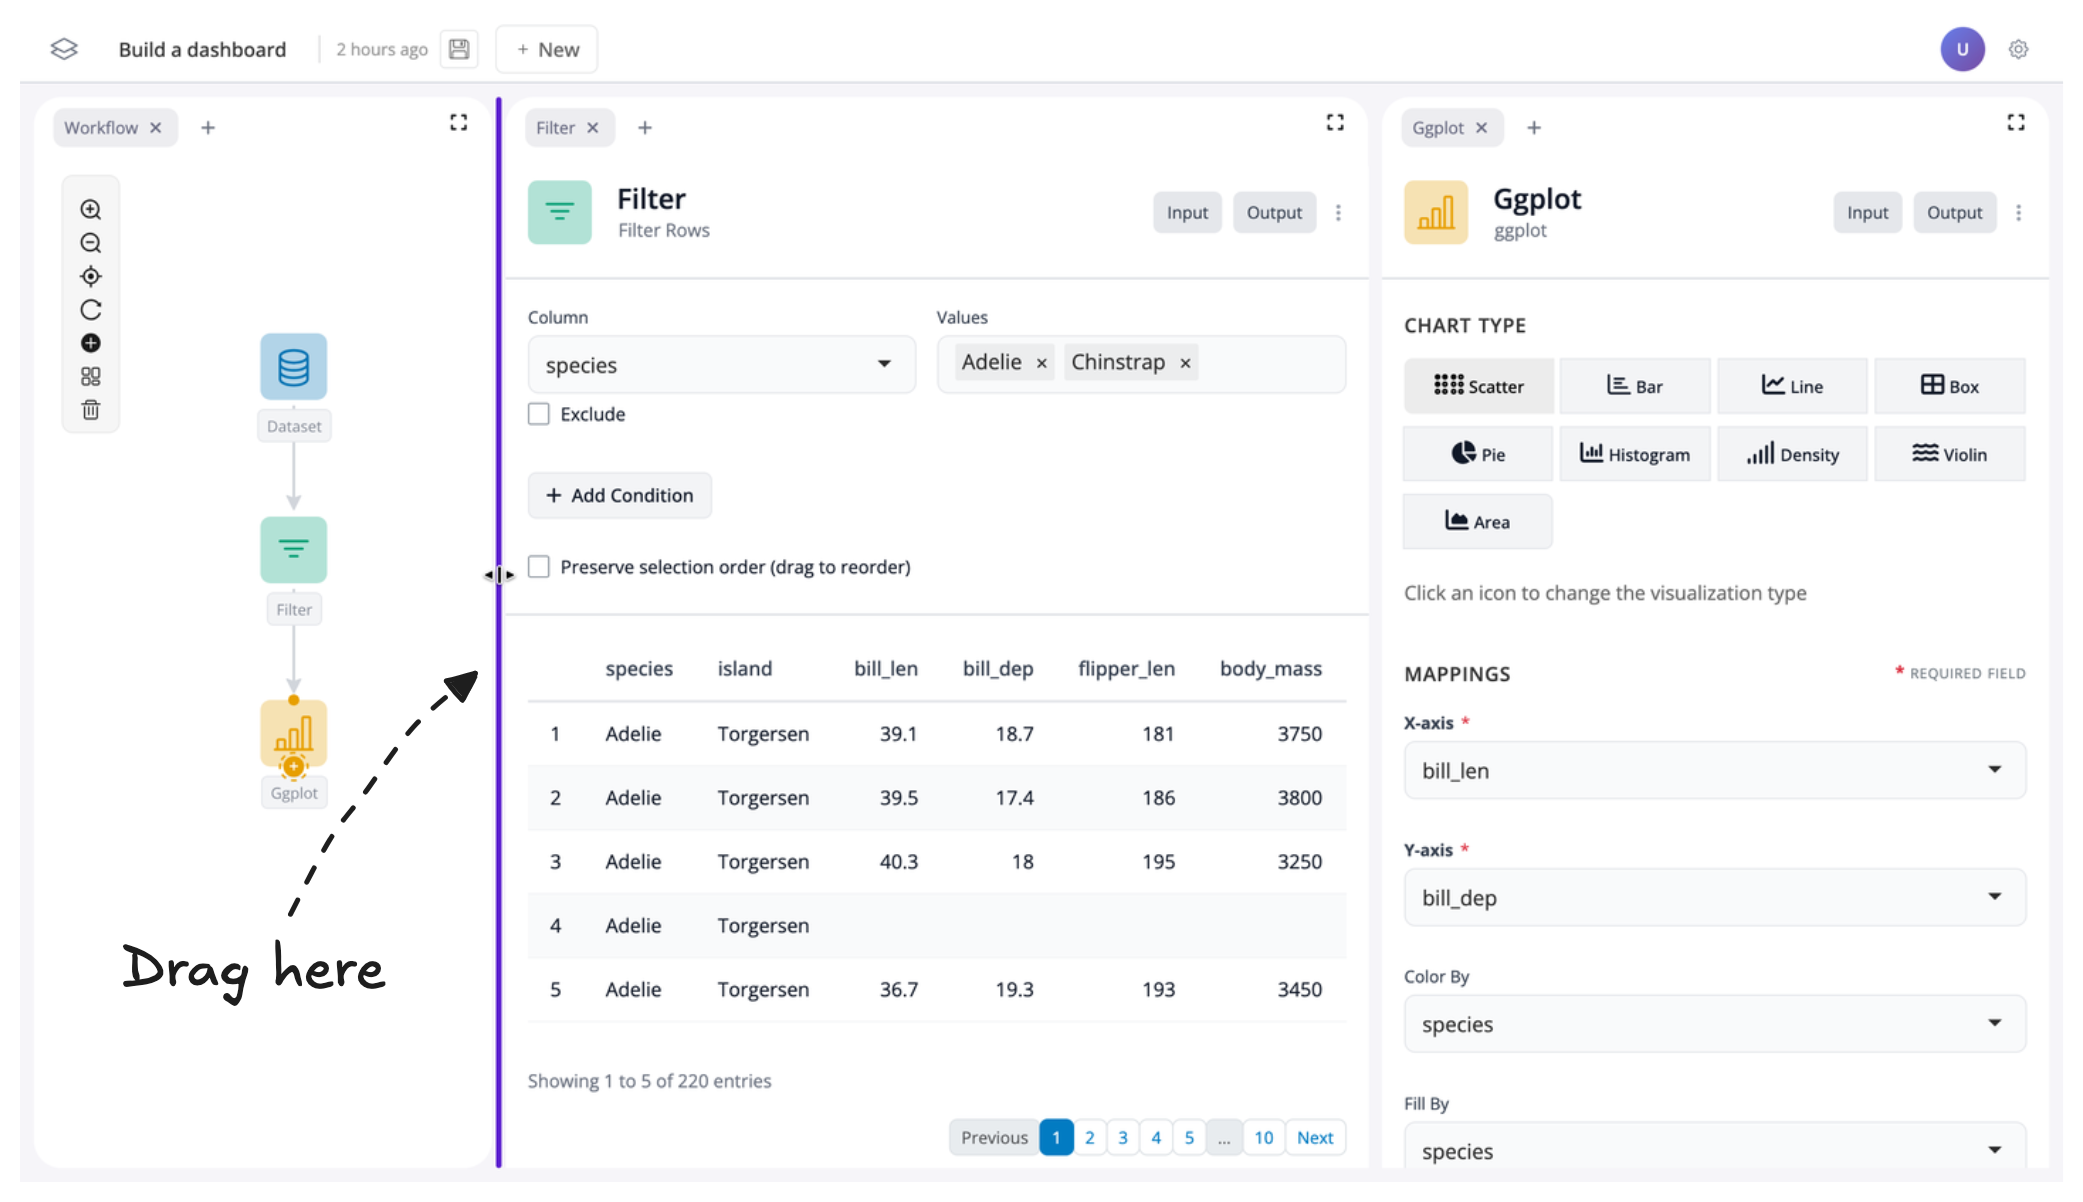
Task: Choose the Histogram chart type
Action: [x=1634, y=454]
